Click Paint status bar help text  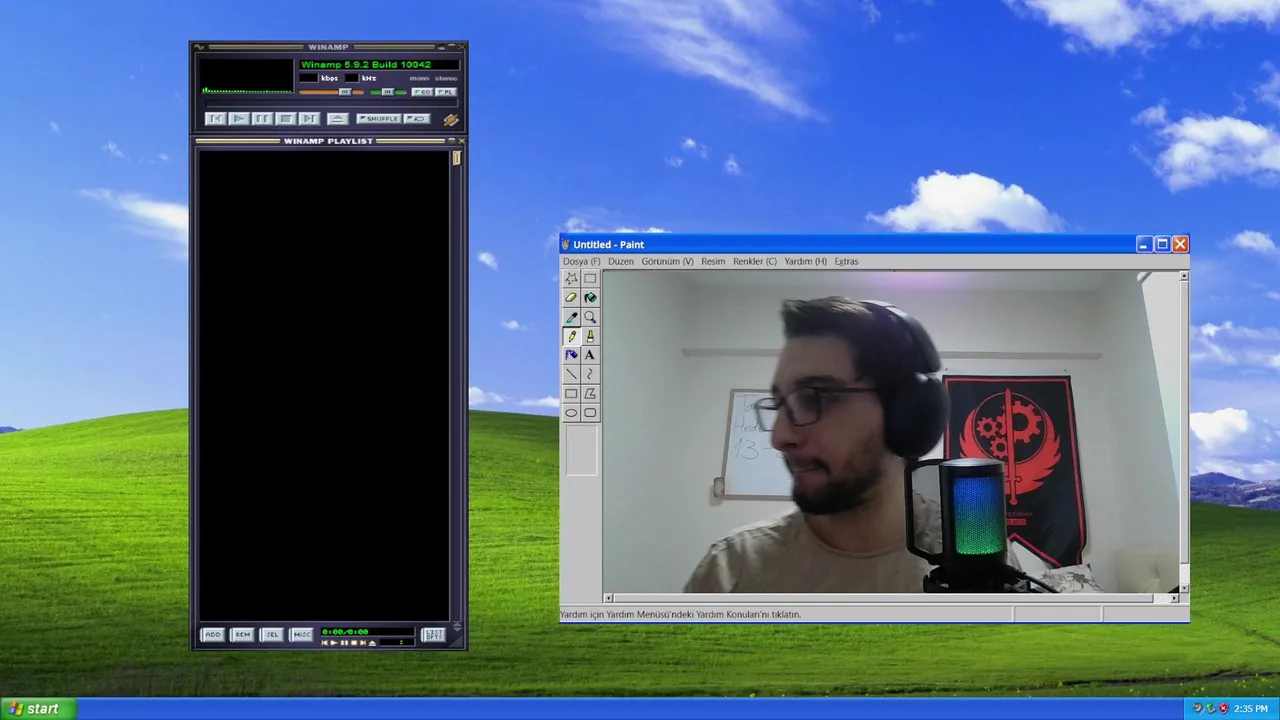[x=680, y=614]
